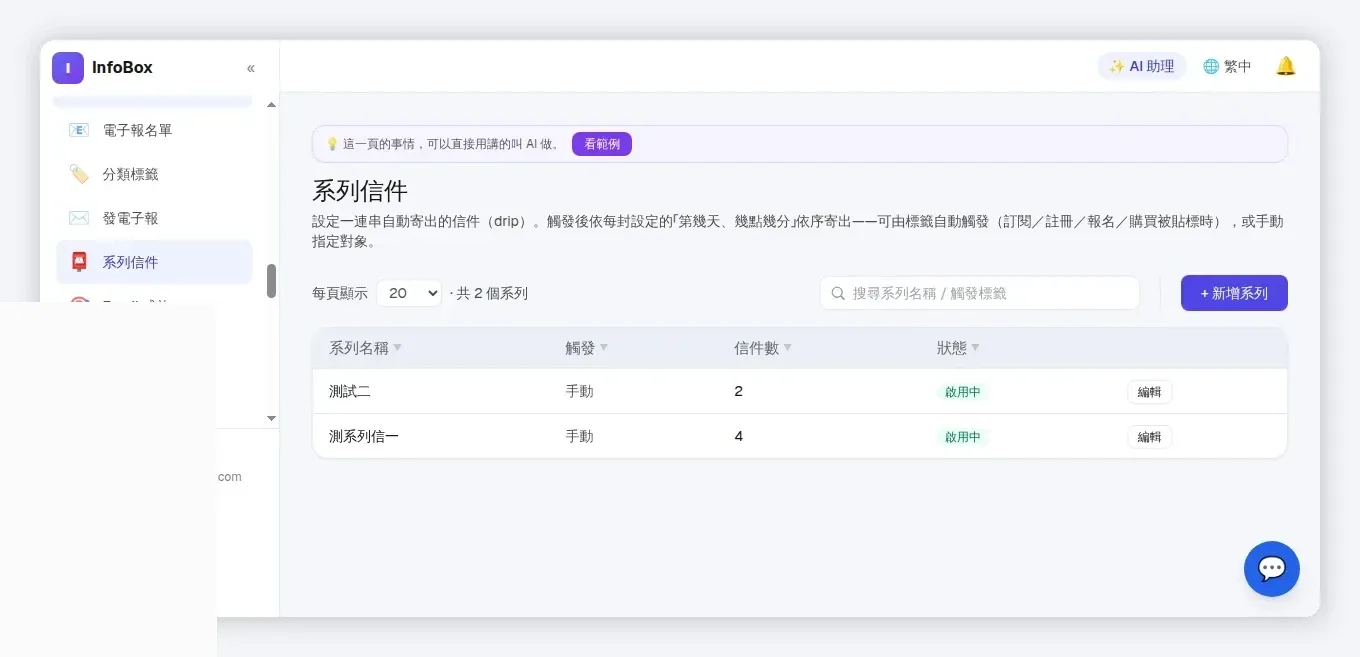This screenshot has width=1360, height=657.
Task: Click the mail icon beside 電子報名單
Action: (x=79, y=130)
